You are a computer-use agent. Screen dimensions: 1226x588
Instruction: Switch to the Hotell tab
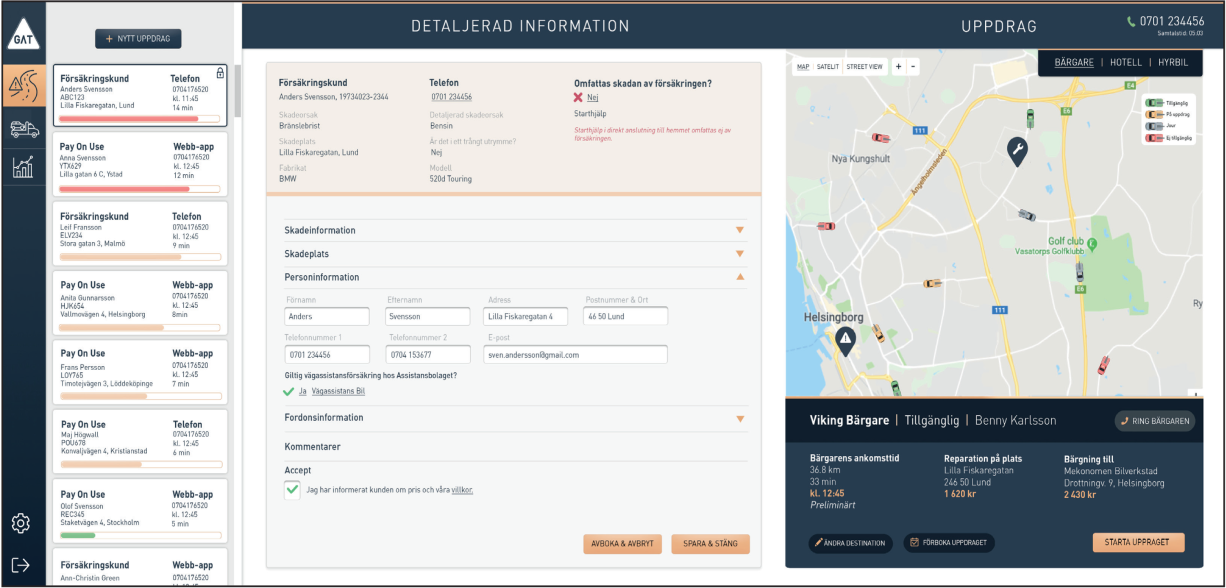pyautogui.click(x=1126, y=62)
